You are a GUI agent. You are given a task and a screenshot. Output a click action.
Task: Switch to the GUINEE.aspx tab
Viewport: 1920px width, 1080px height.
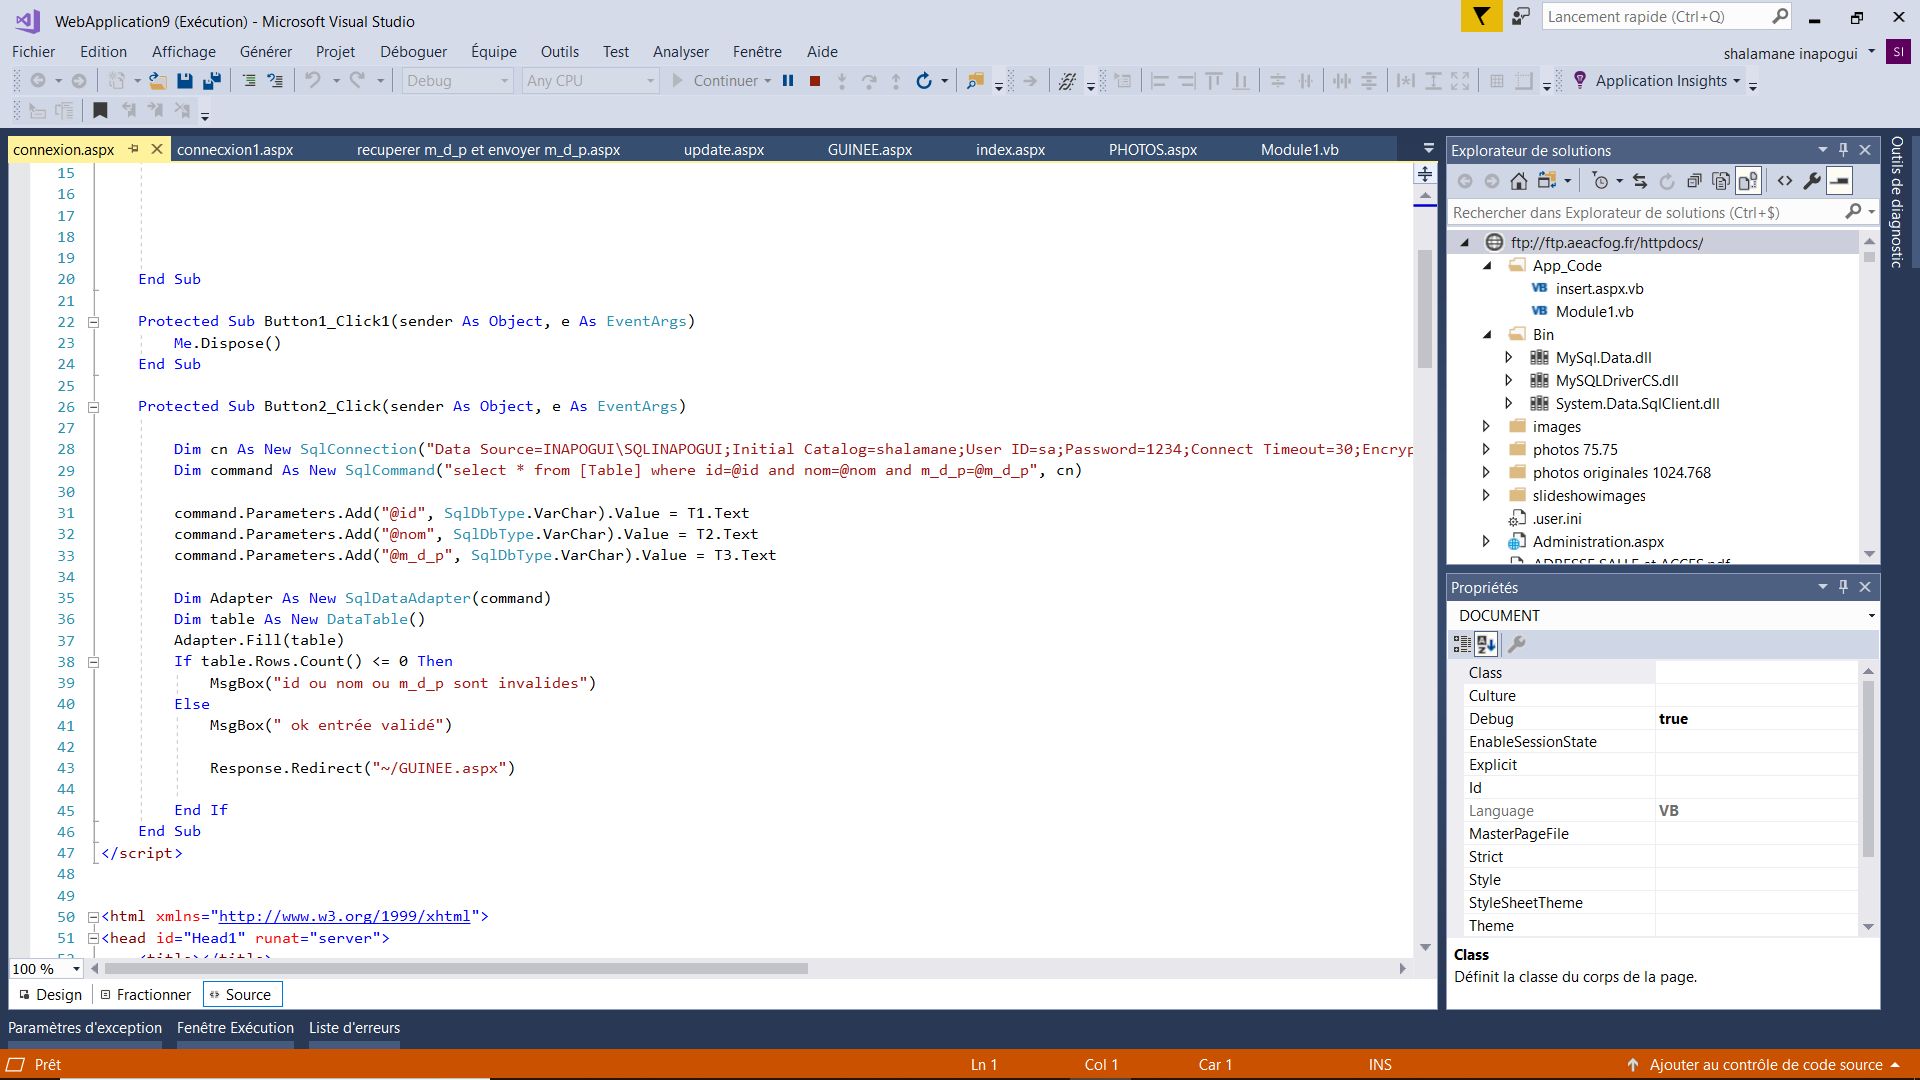click(x=870, y=150)
